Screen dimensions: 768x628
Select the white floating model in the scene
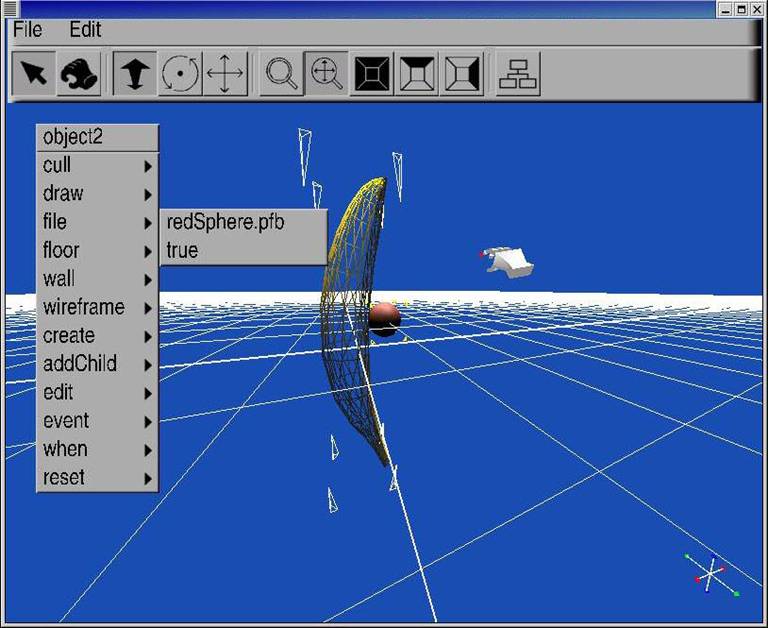click(x=507, y=262)
